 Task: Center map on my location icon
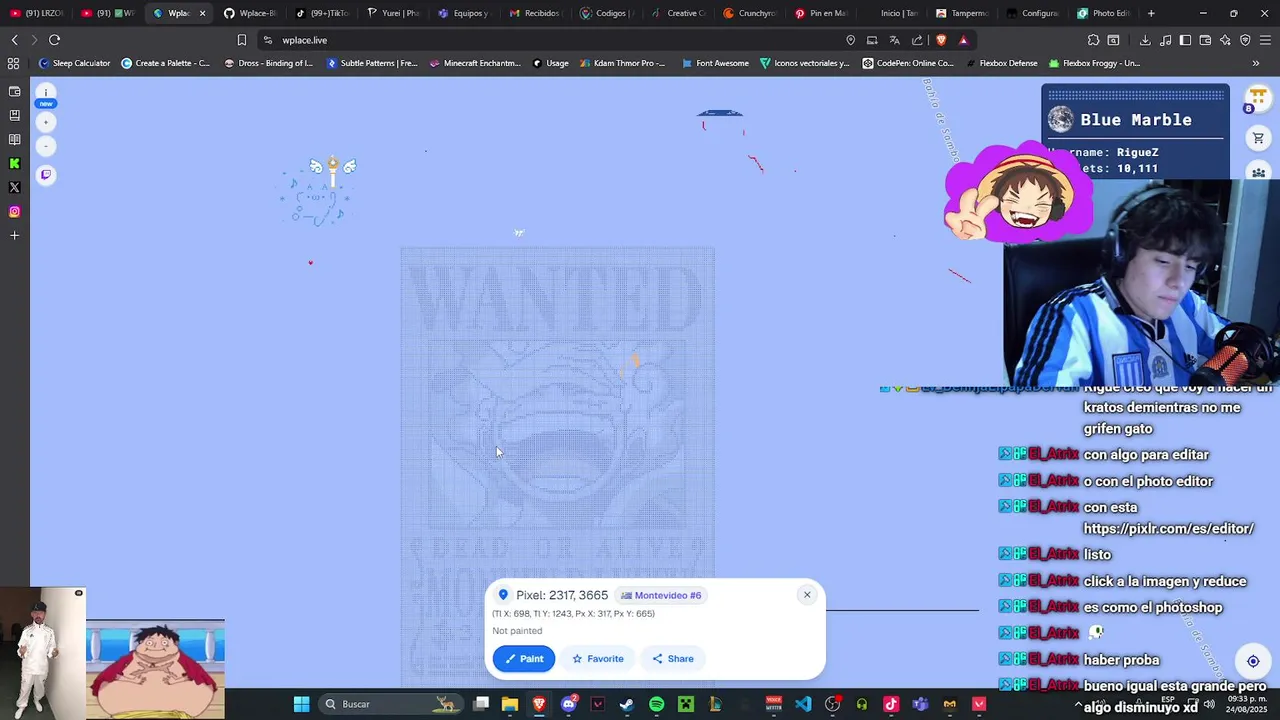coord(1253,661)
